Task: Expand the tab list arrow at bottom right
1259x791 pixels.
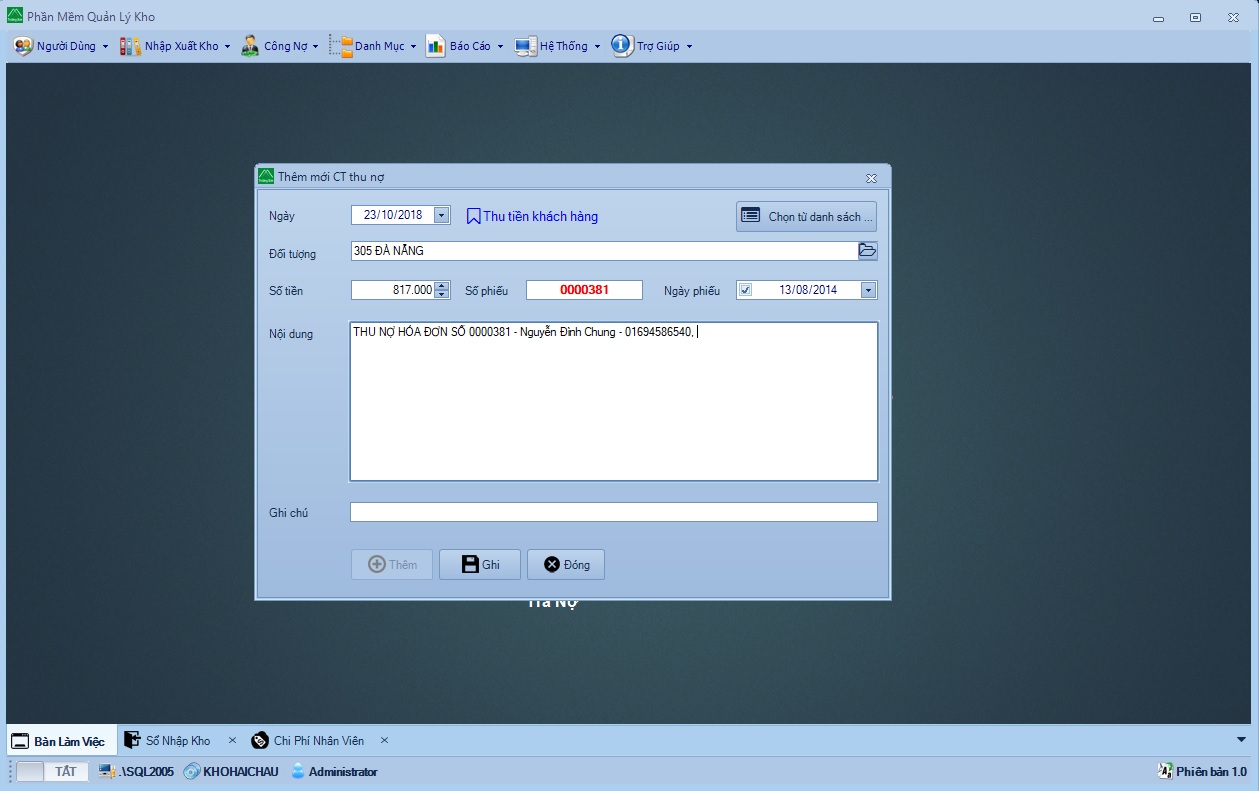Action: (x=1242, y=739)
